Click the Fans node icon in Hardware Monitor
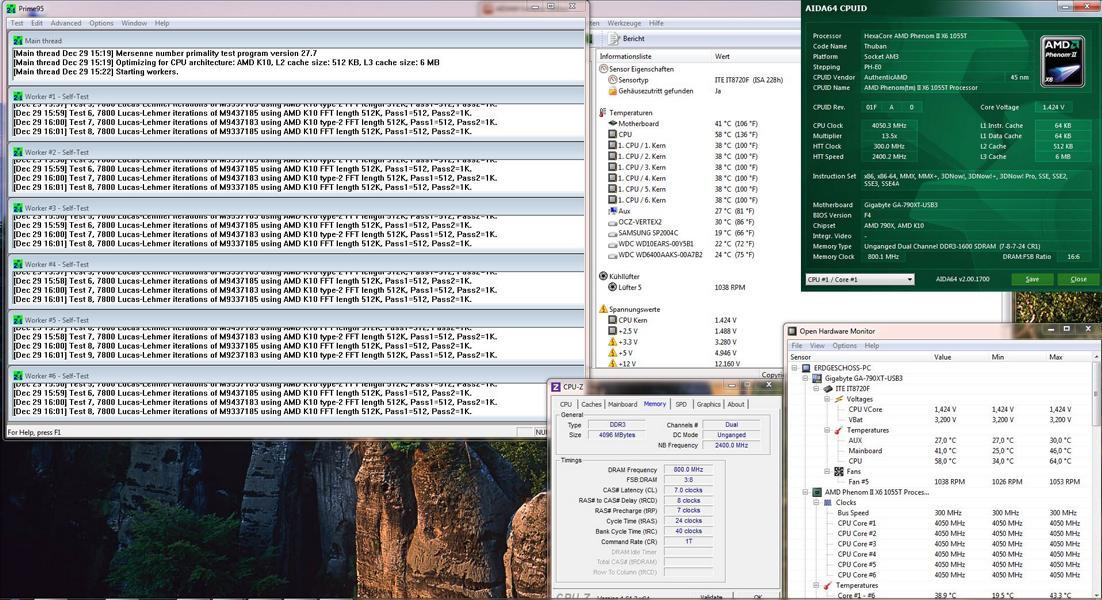Screen dimensions: 1102x600 pyautogui.click(x=838, y=471)
